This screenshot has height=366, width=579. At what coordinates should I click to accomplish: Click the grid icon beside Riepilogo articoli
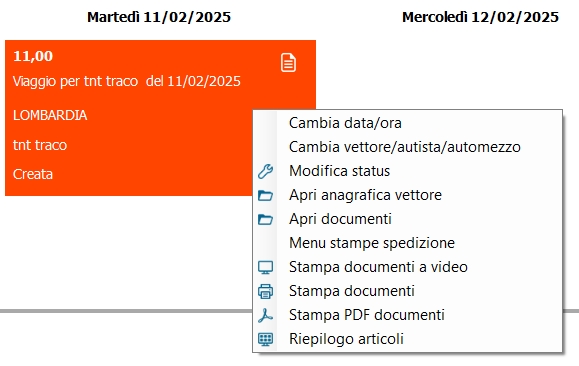(265, 339)
